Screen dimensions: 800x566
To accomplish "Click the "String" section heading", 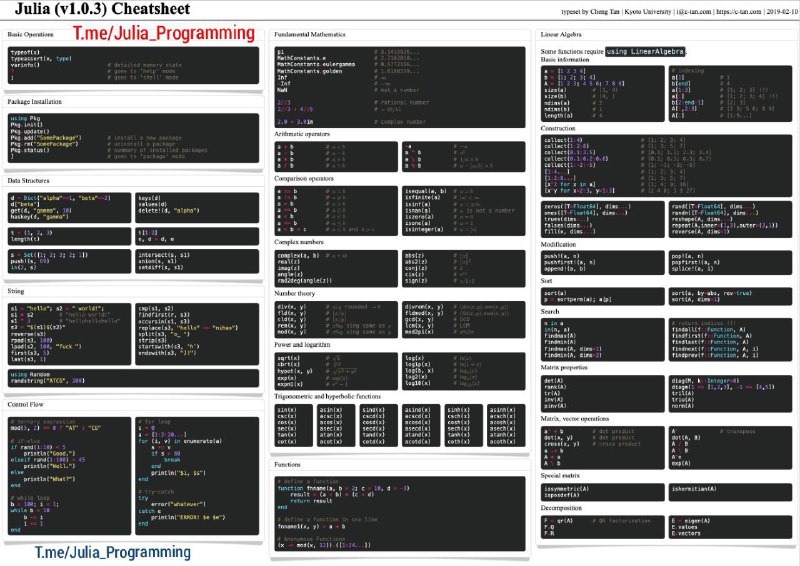I will click(15, 291).
